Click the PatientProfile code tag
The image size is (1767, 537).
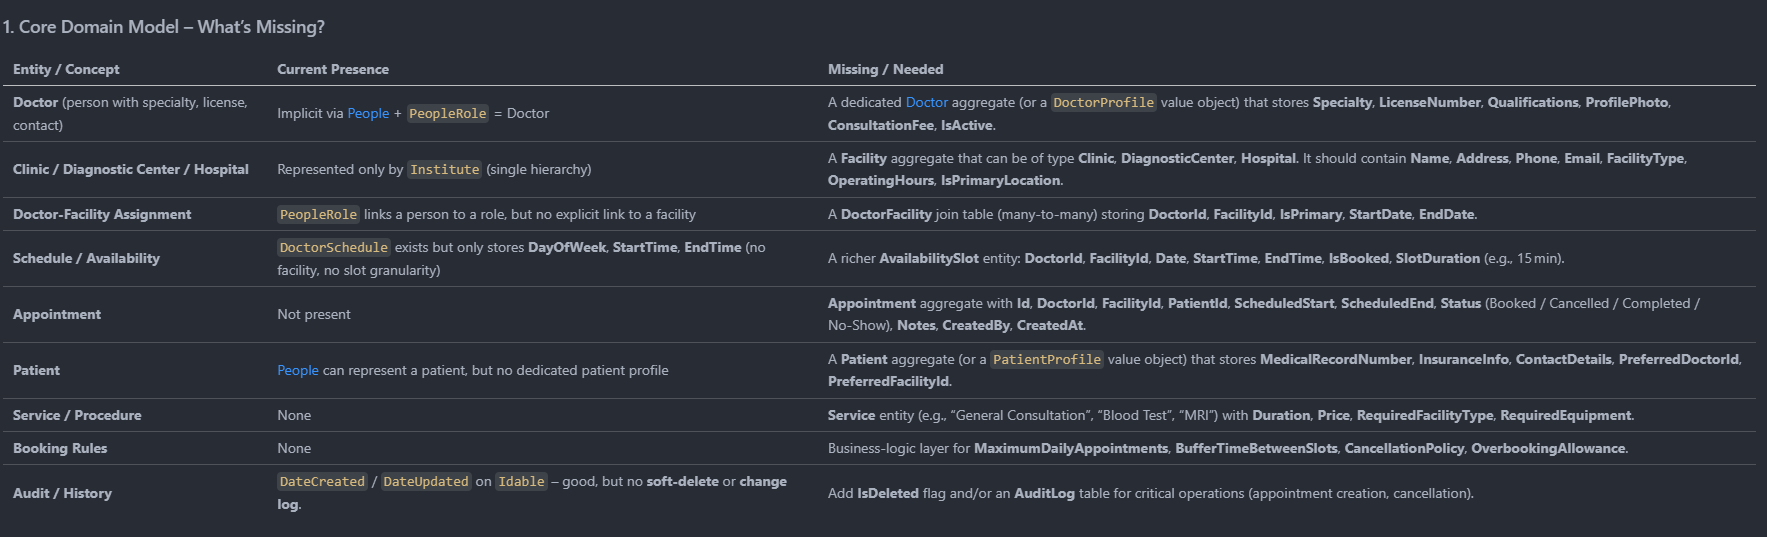[1046, 360]
